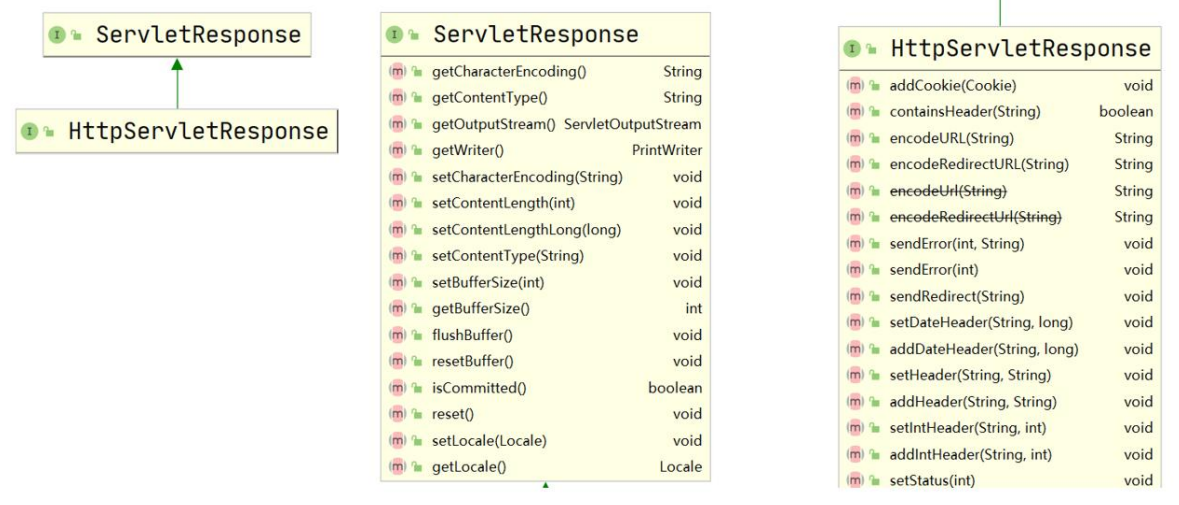Select the sendError(int, String) method
This screenshot has width=1179, height=505.
(x=956, y=244)
